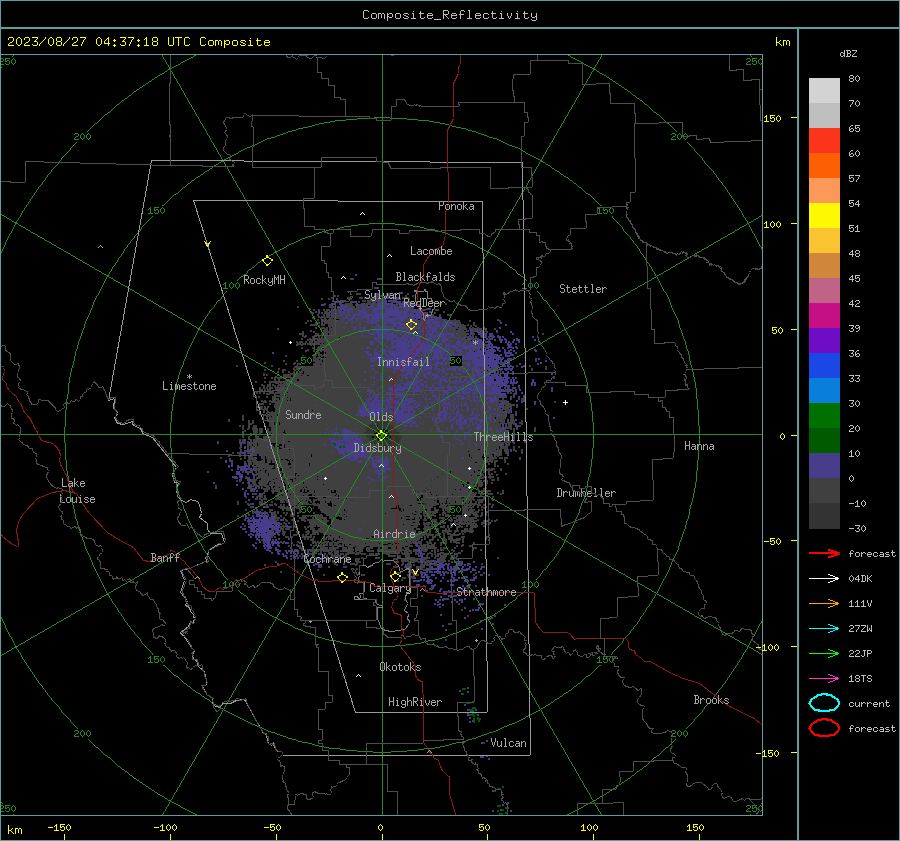The width and height of the screenshot is (900, 841).
Task: Click the dBZ legend heading
Action: click(x=848, y=53)
